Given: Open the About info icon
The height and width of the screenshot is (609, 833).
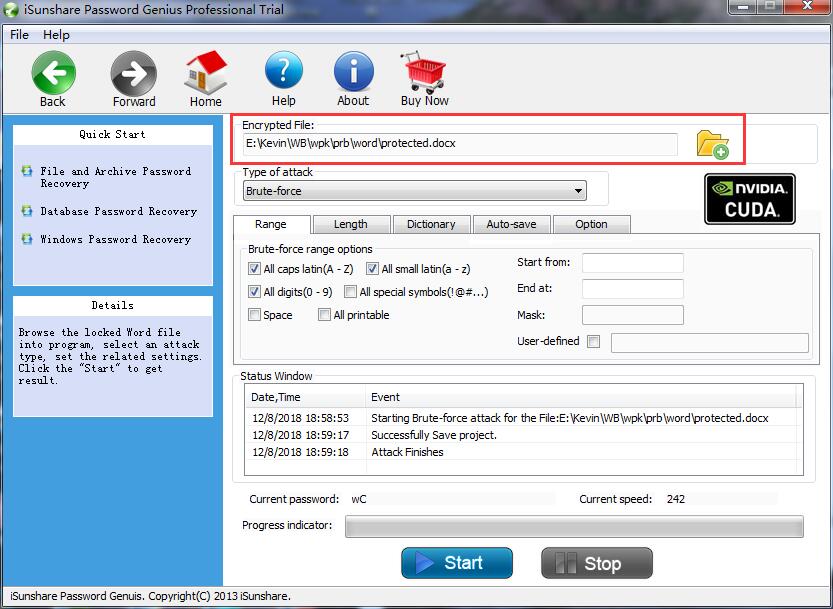Looking at the screenshot, I should [353, 72].
